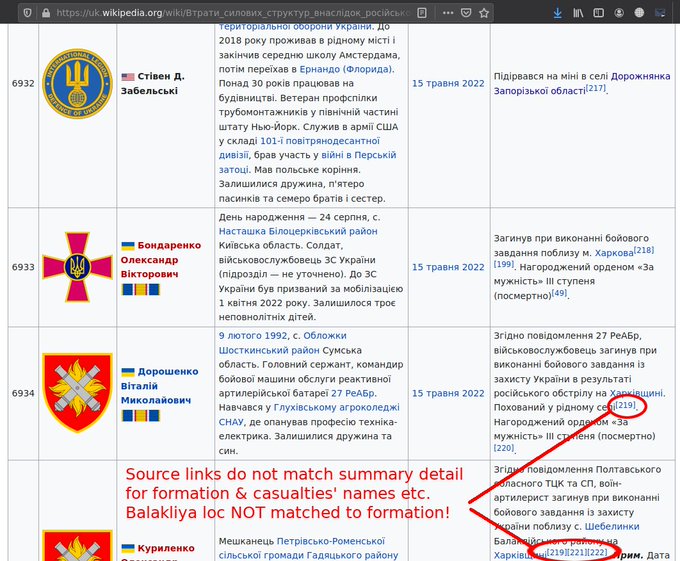The height and width of the screenshot is (561, 680).
Task: Open name link Бондаренко Олександр Вікторович
Action: point(161,260)
